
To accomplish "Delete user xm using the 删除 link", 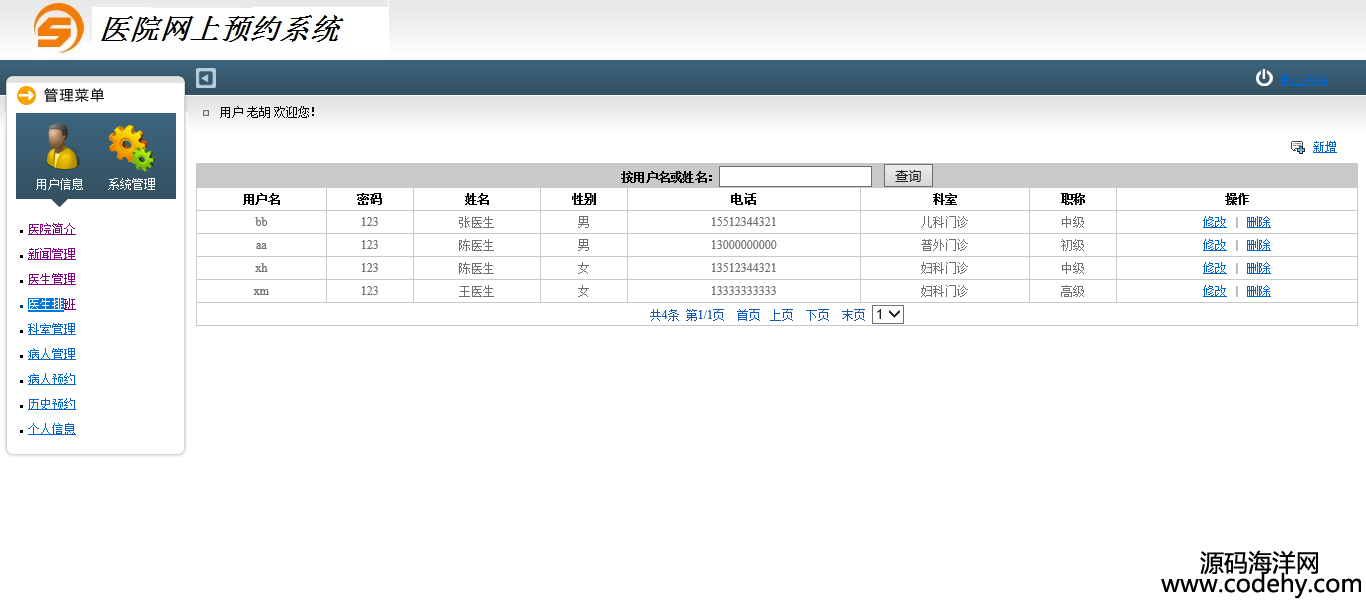I will pyautogui.click(x=1258, y=291).
